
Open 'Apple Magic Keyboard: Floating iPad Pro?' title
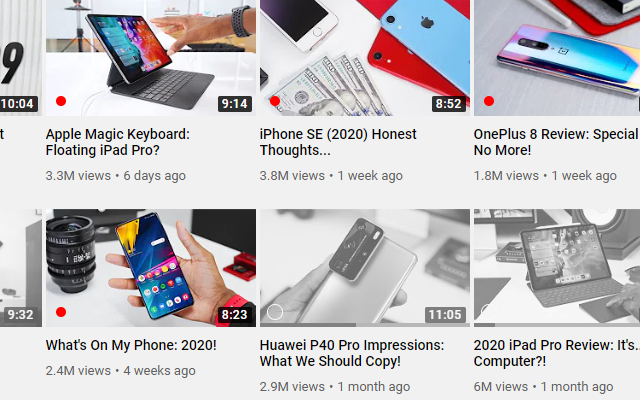[x=118, y=142]
